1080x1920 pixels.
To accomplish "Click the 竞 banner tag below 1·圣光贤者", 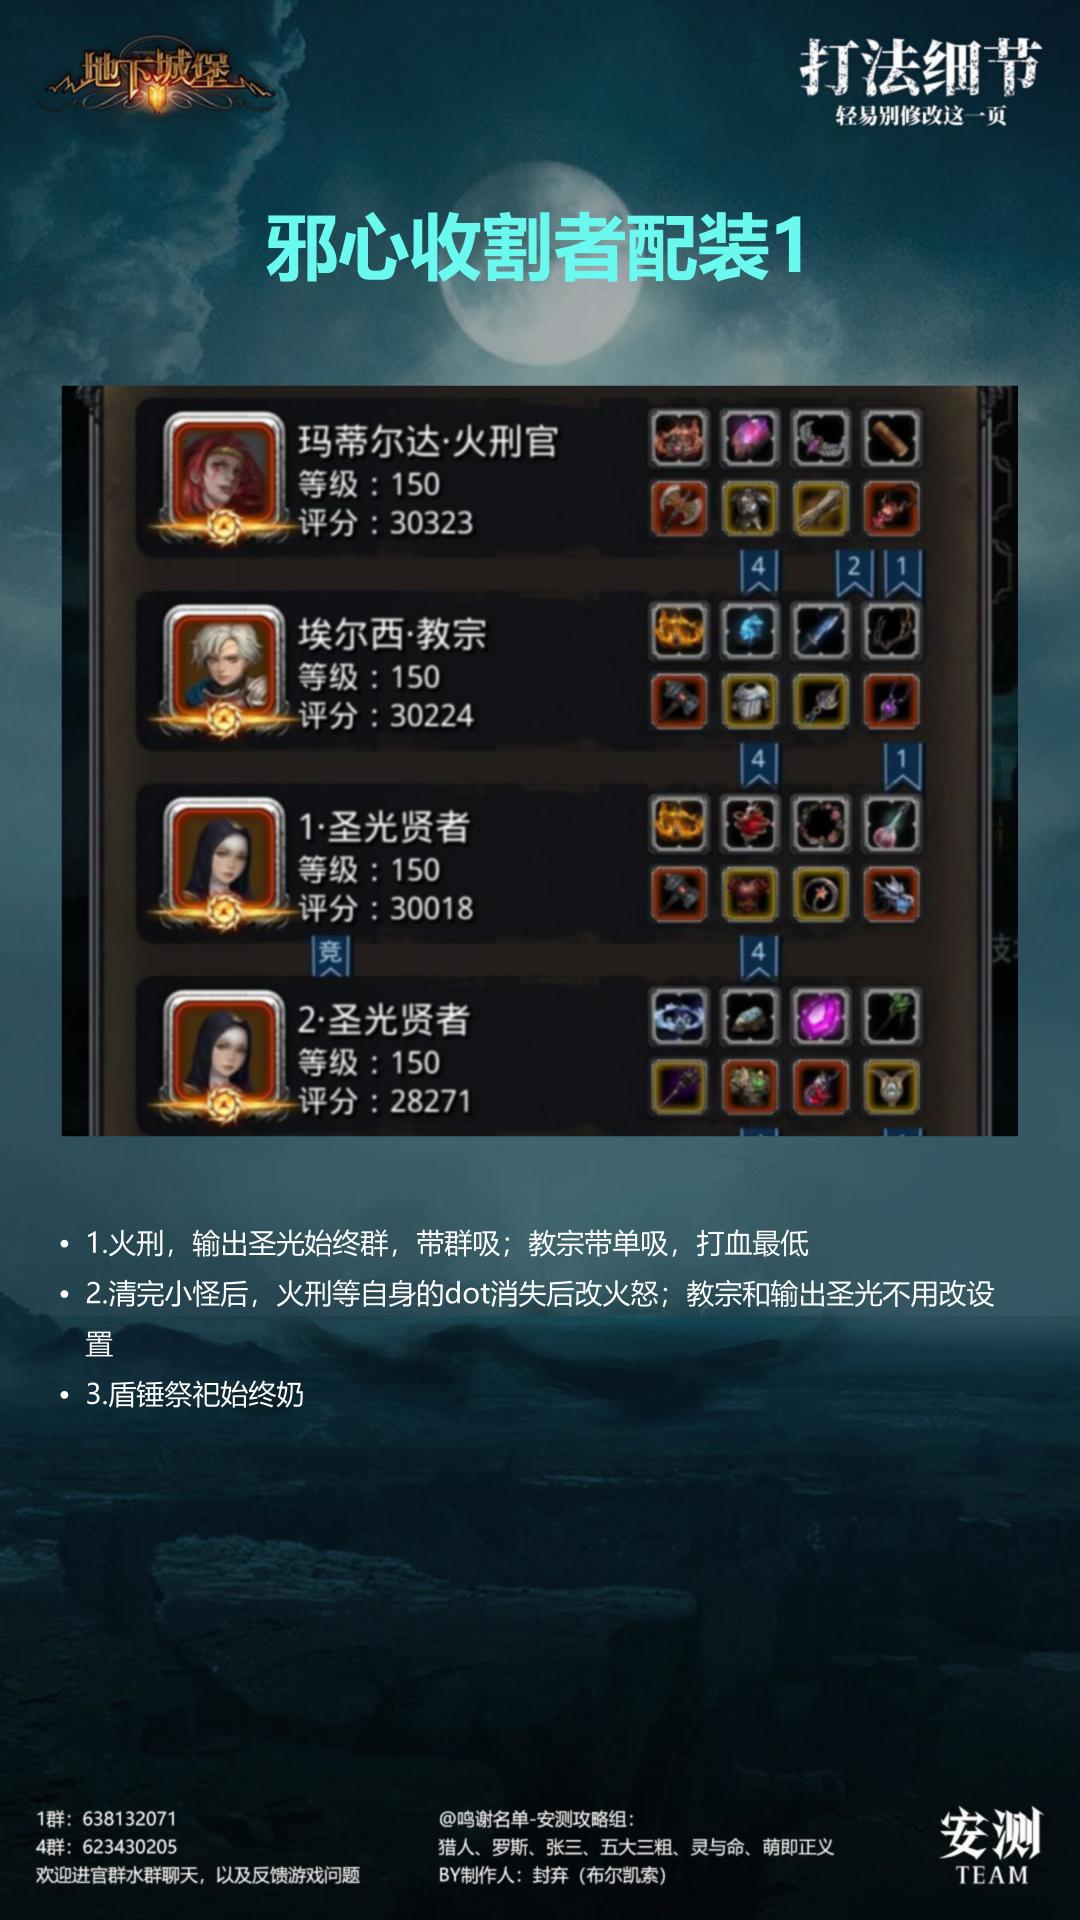I will pos(330,956).
